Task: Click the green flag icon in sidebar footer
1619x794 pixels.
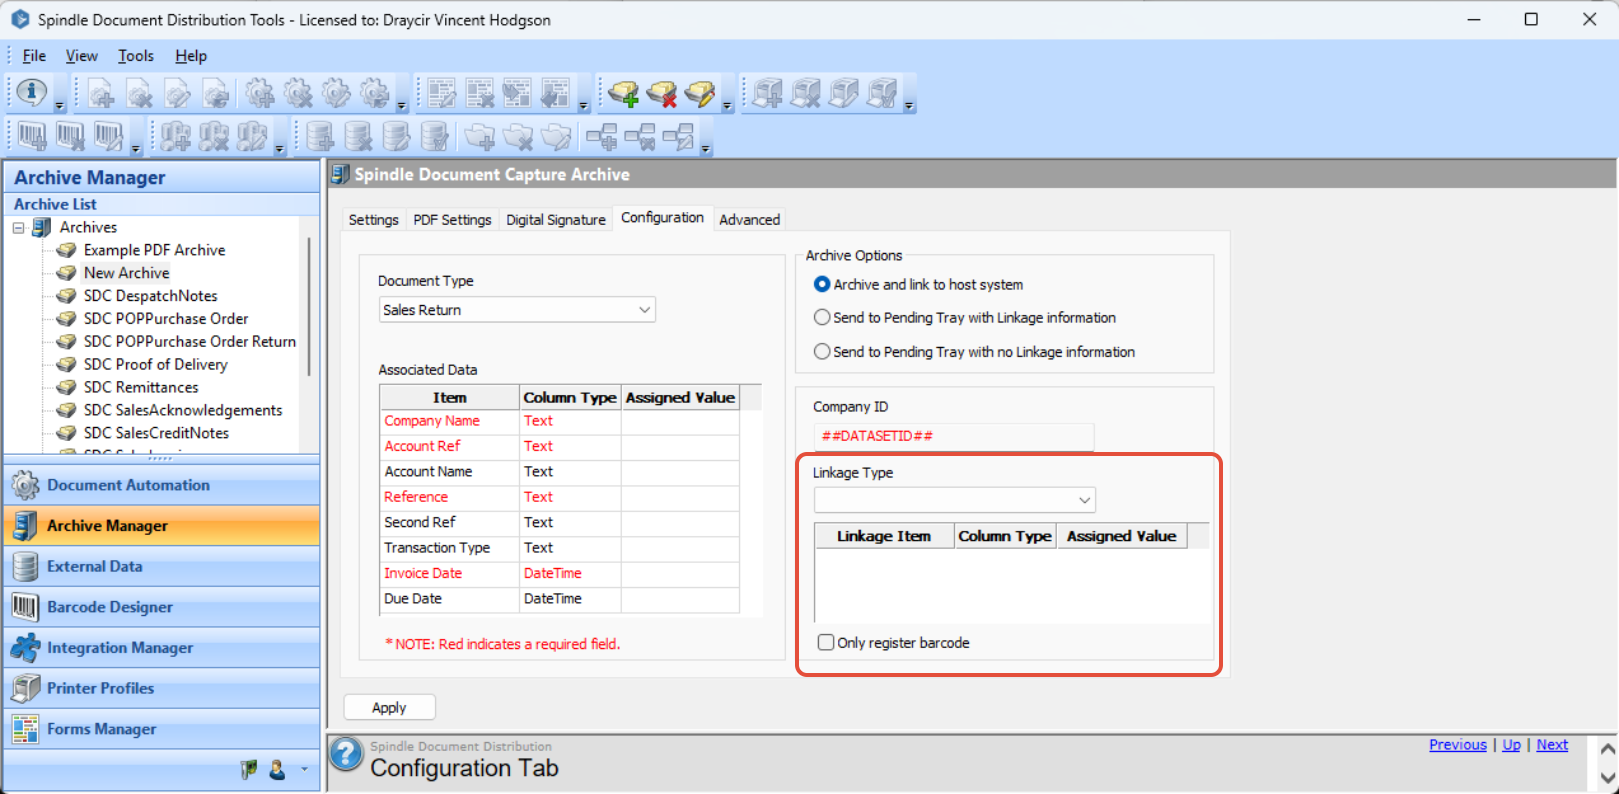Action: click(x=249, y=769)
